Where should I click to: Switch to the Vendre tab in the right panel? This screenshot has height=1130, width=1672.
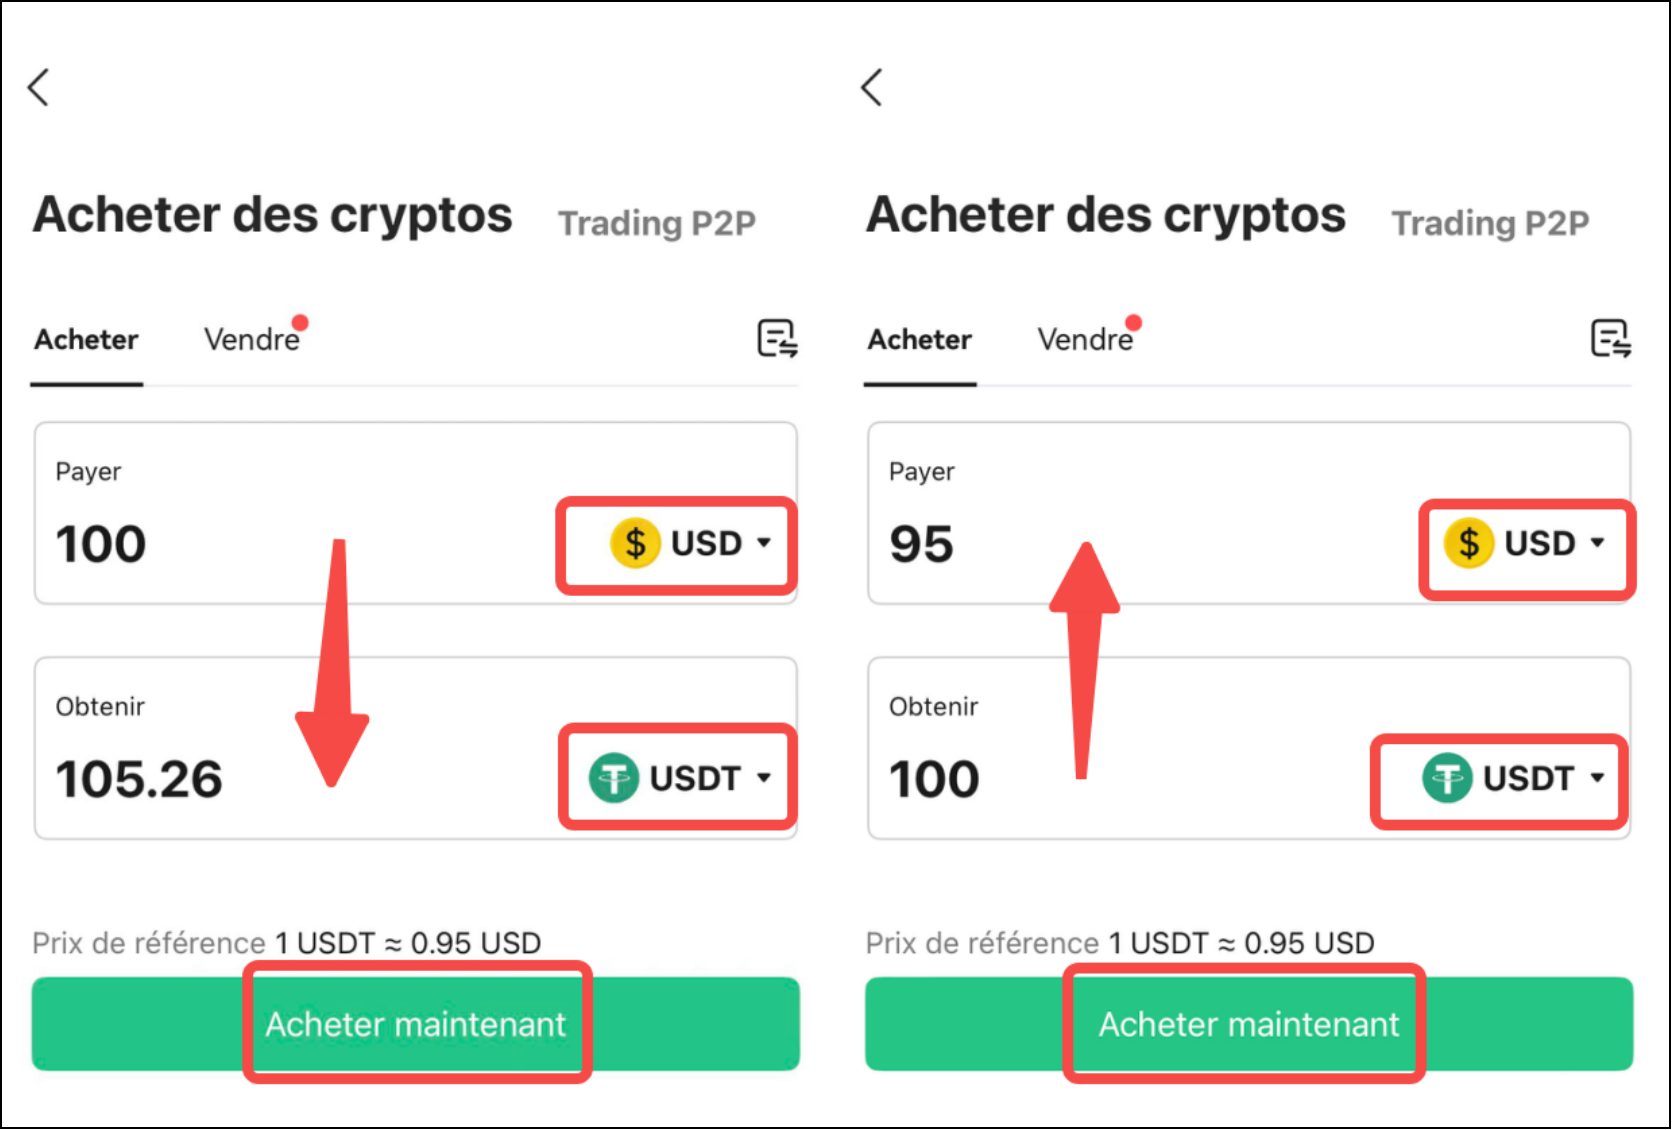(1086, 340)
